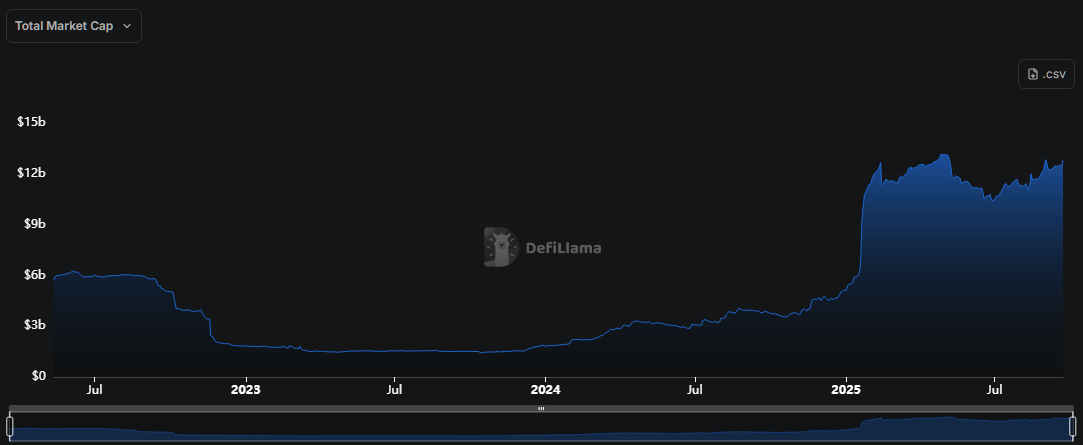Click the 2023 label on the time axis

click(x=245, y=389)
